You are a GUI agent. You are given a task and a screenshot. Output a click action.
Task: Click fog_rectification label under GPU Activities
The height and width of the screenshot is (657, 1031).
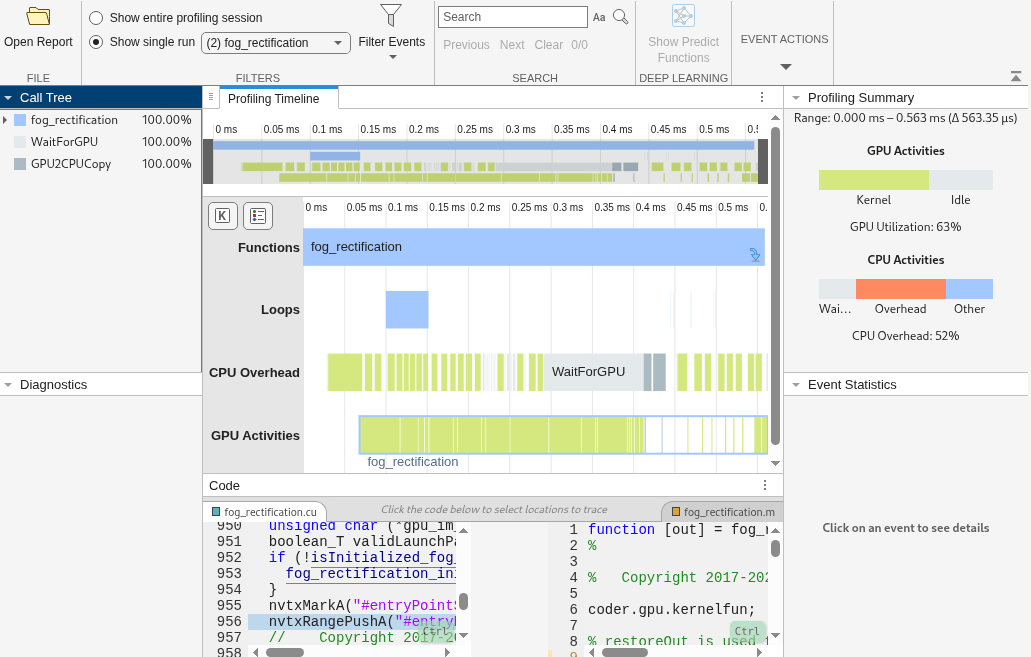point(413,462)
